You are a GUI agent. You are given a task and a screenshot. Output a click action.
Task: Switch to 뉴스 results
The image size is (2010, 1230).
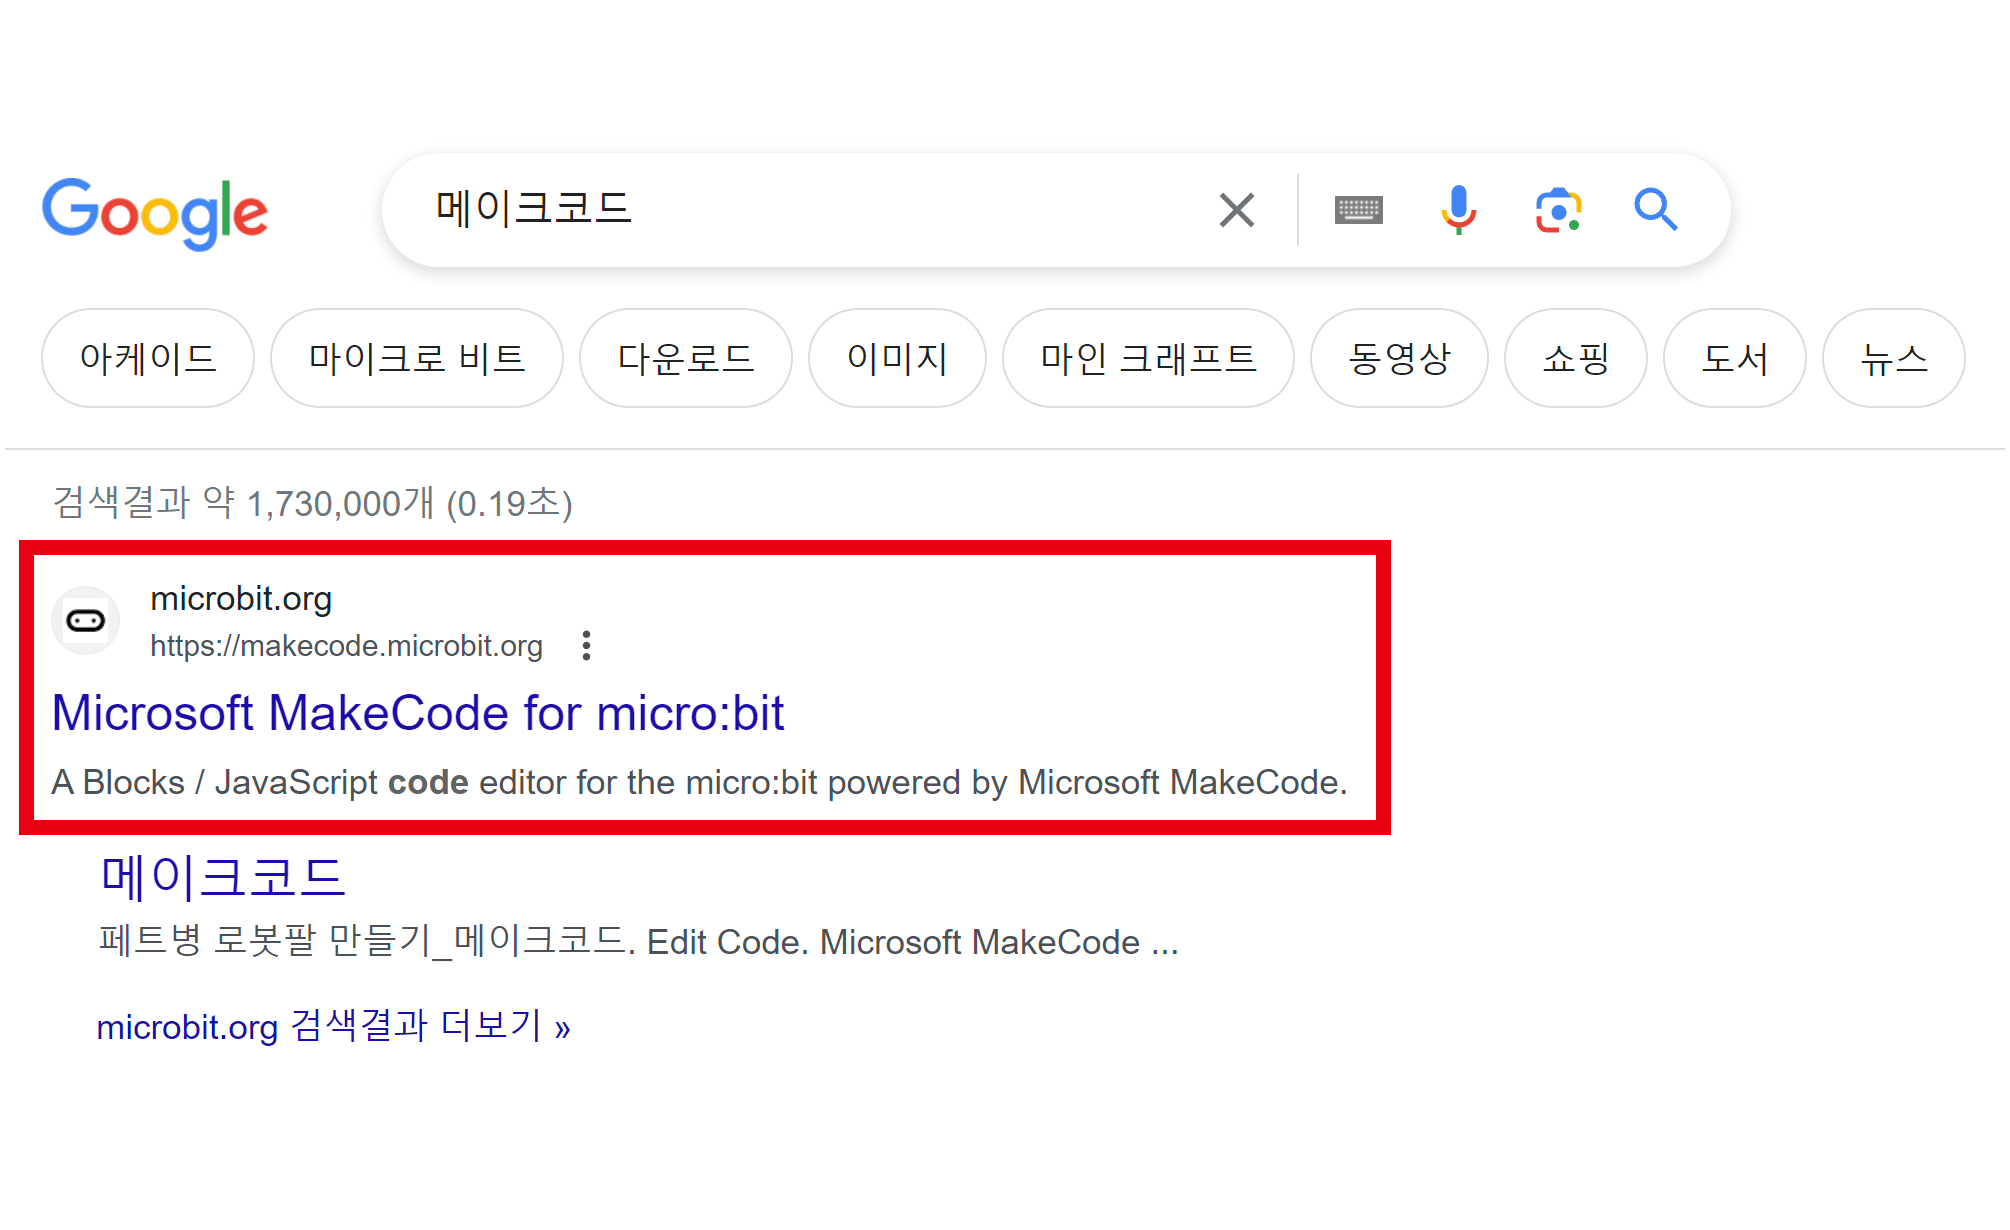pos(1894,358)
